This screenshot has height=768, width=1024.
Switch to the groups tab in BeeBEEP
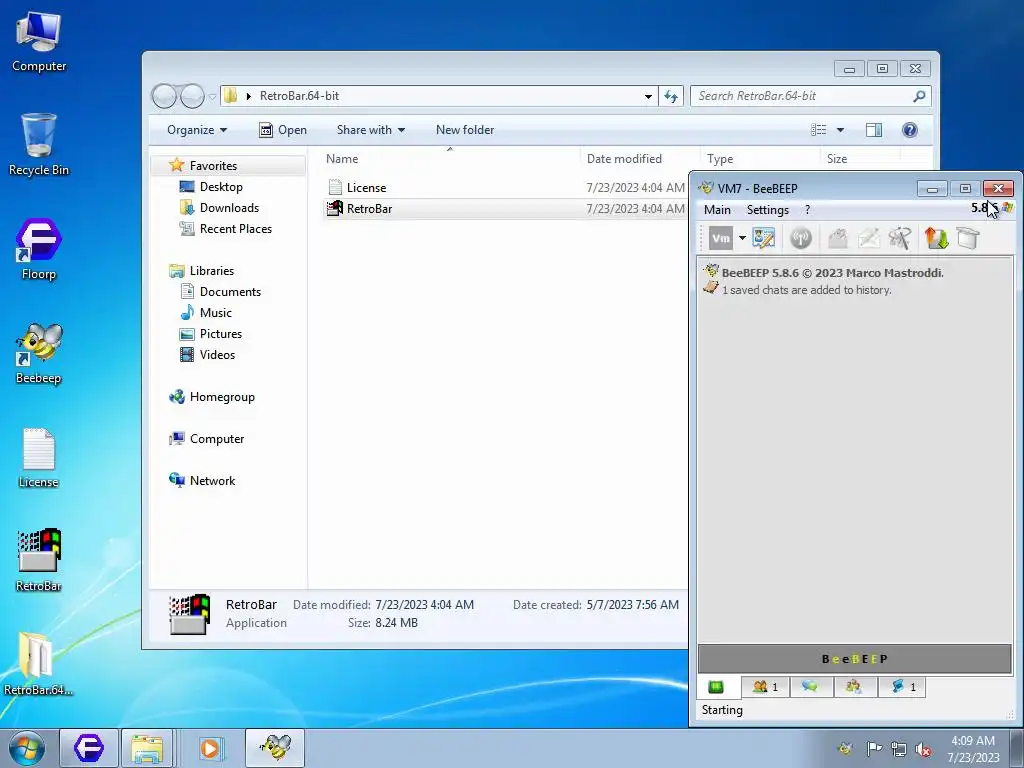854,686
